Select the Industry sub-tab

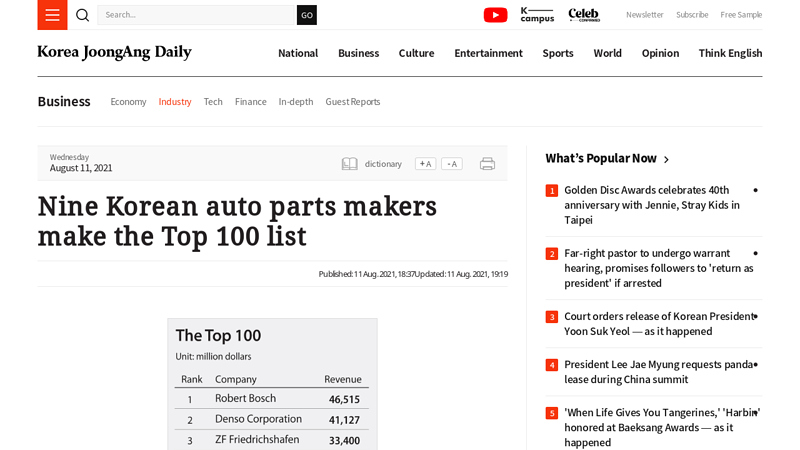click(175, 102)
